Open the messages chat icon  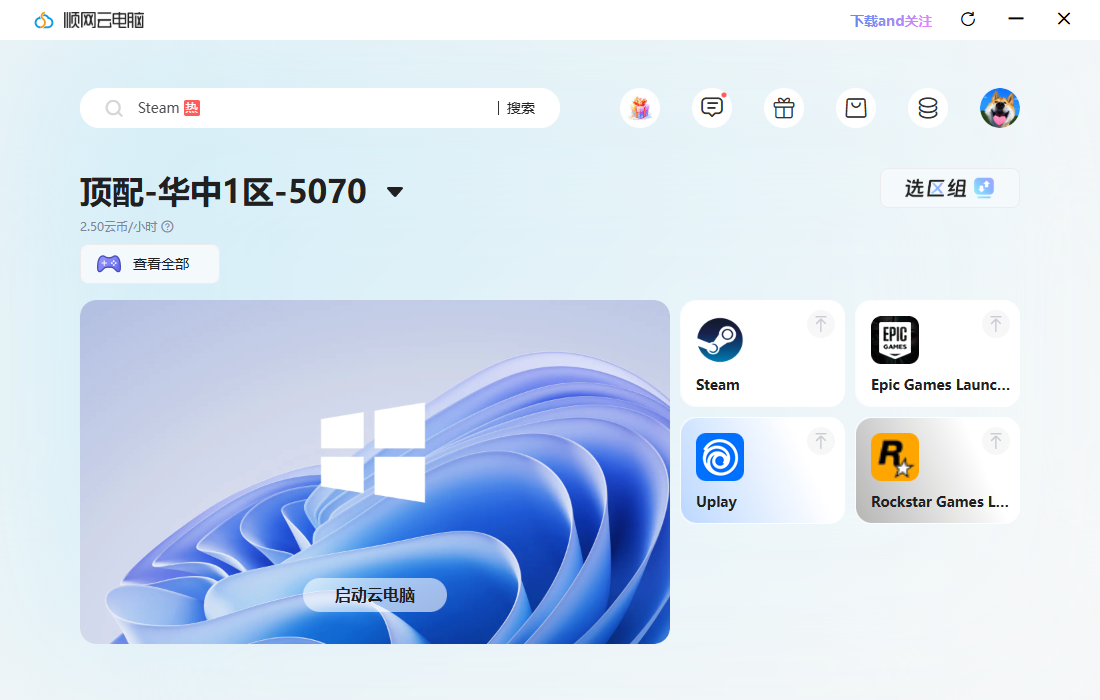coord(712,108)
